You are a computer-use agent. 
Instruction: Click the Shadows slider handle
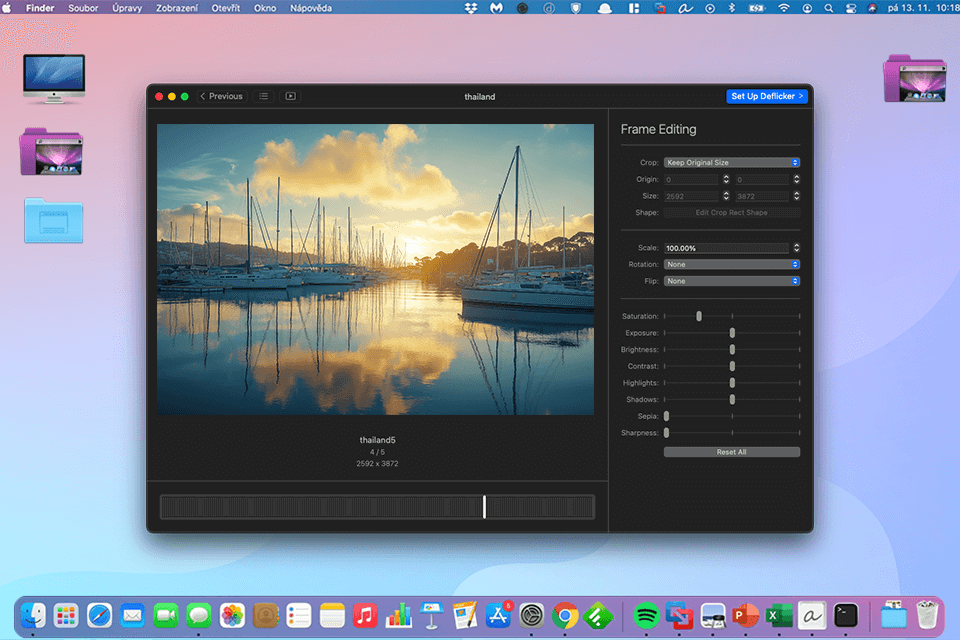point(732,399)
